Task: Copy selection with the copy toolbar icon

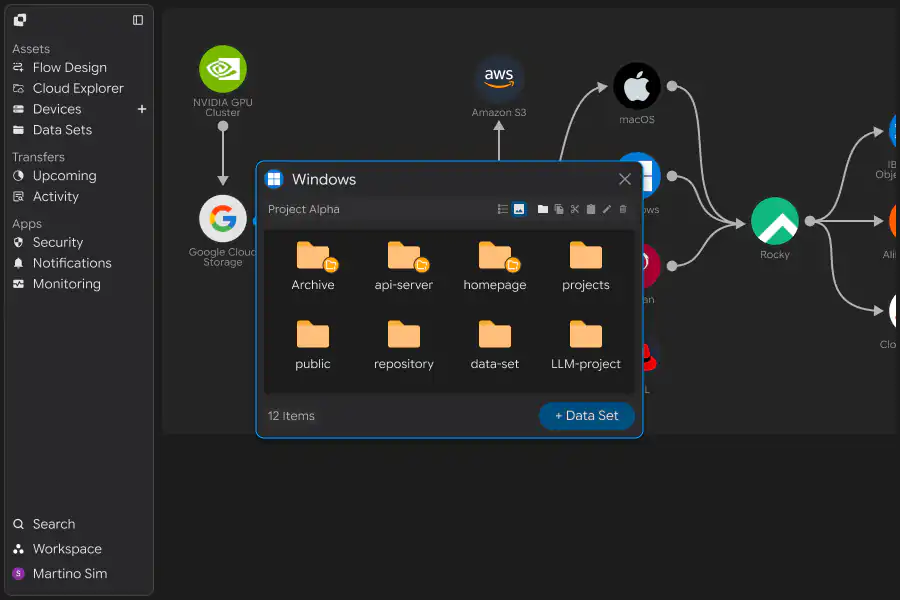Action: pos(558,209)
